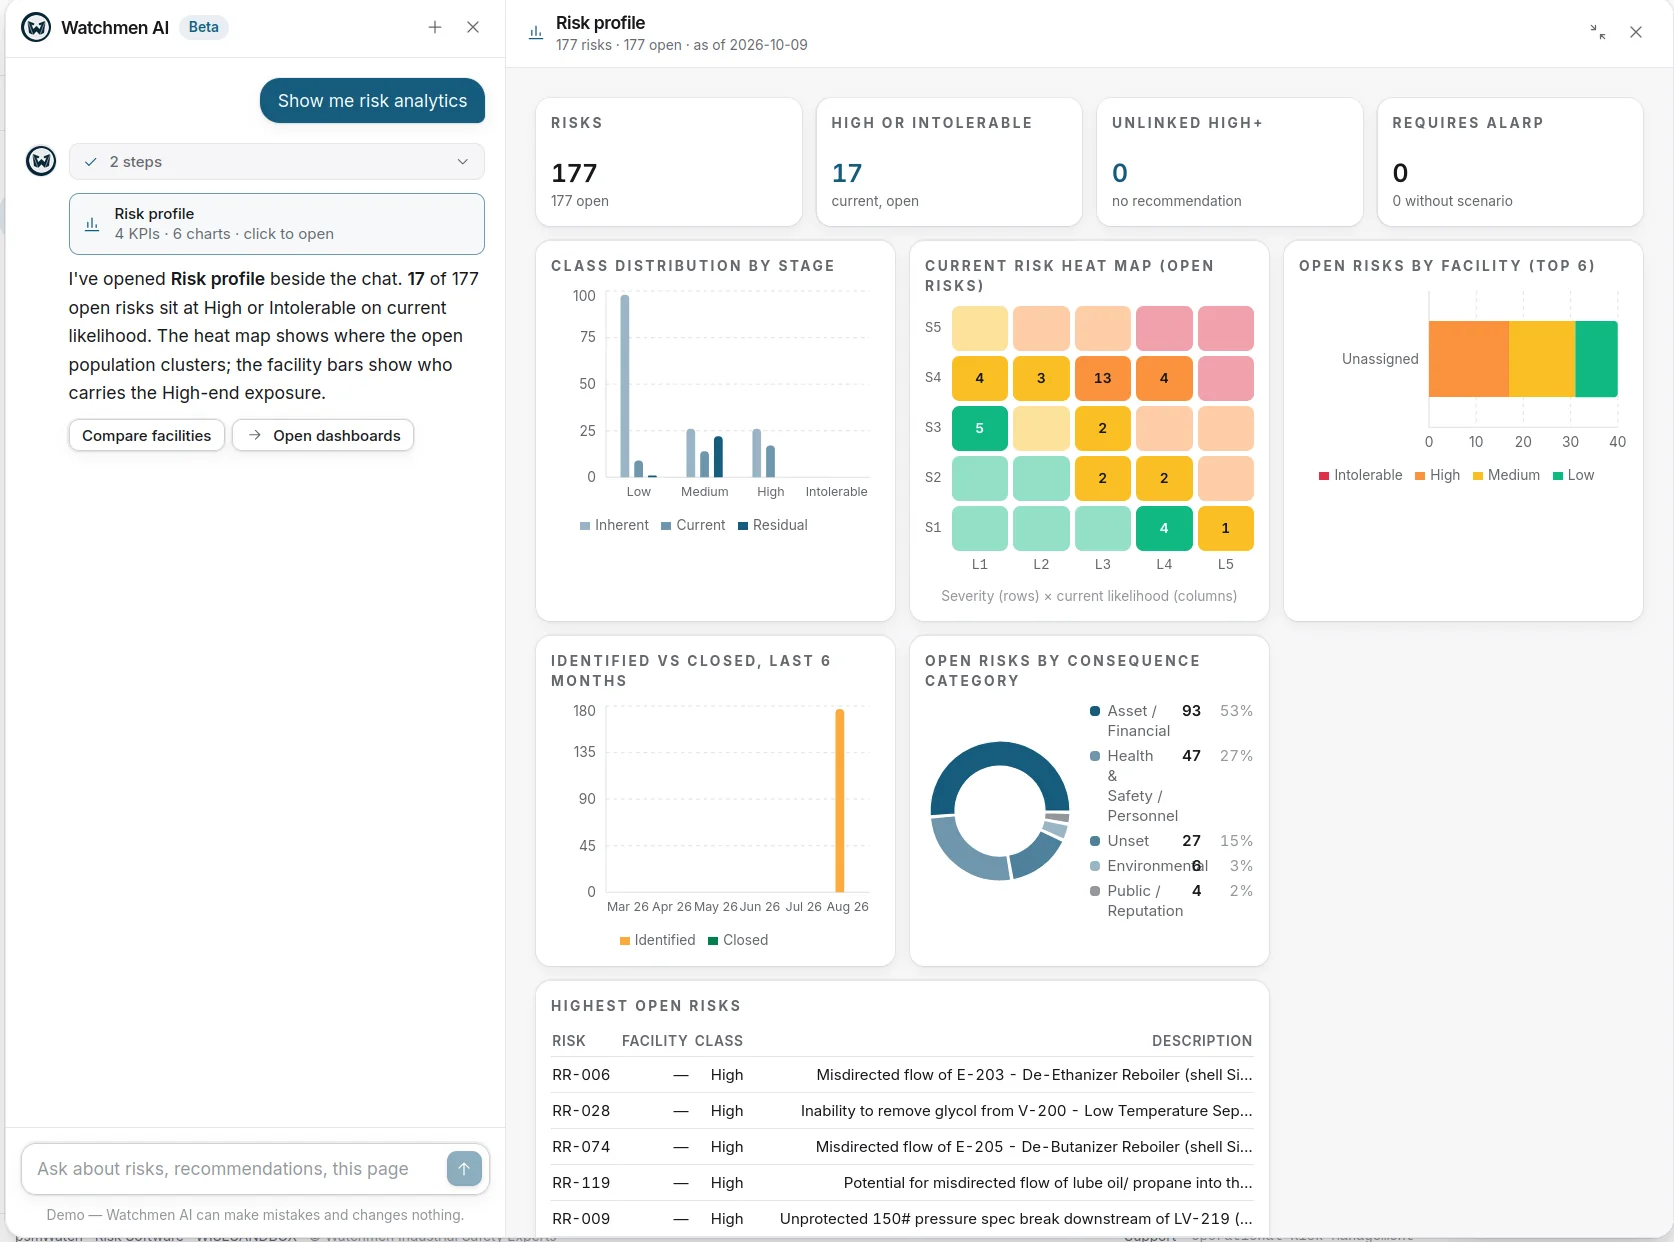Click the DESCRIPTION column header

coord(1202,1041)
